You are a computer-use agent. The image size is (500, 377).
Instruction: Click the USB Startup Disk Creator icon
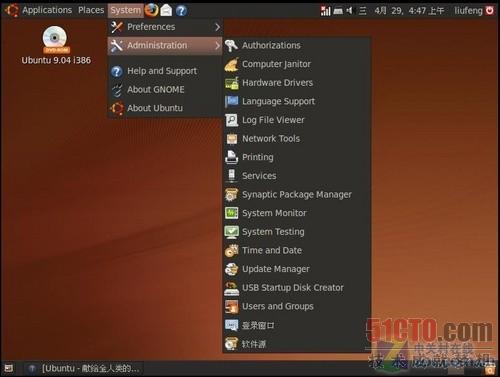tap(231, 288)
